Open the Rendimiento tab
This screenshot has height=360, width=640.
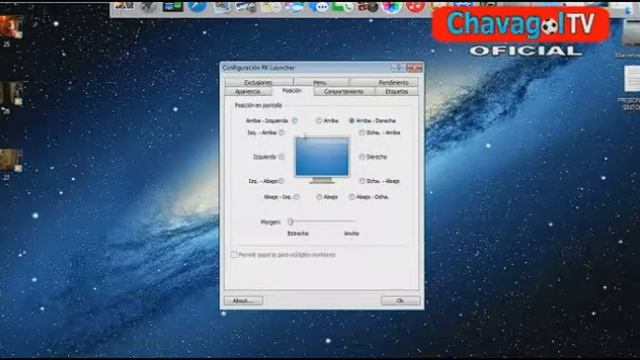pyautogui.click(x=384, y=82)
